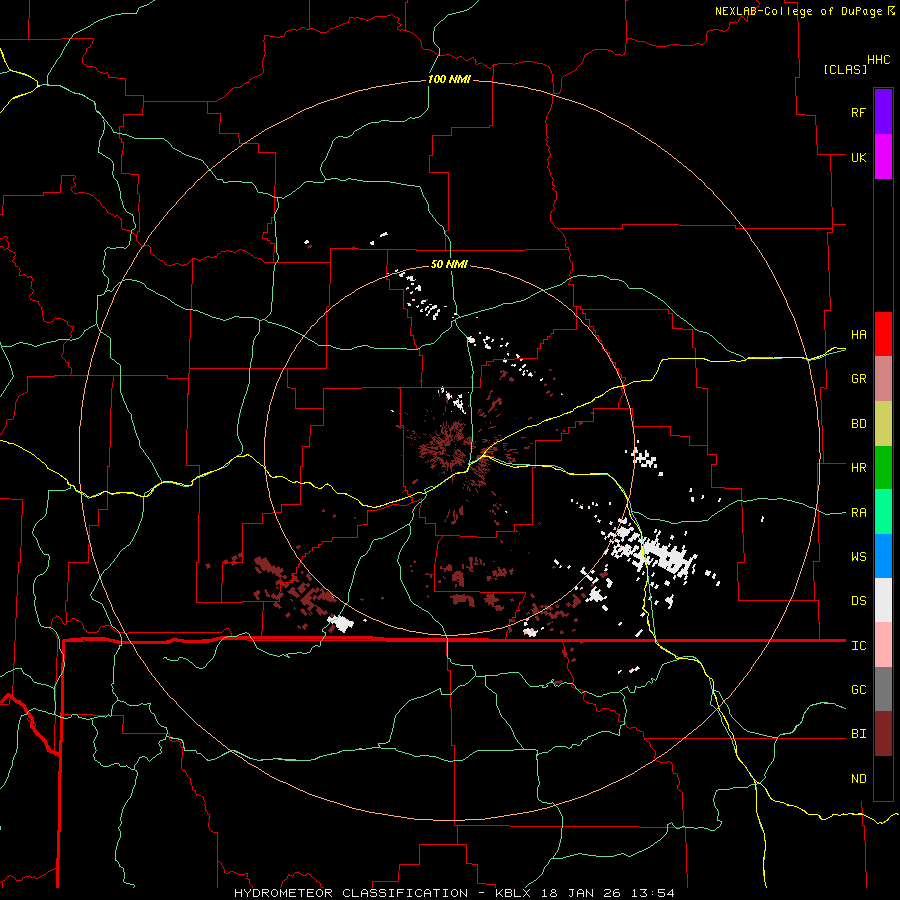The height and width of the screenshot is (900, 900).
Task: Click the ND legend label
Action: click(x=858, y=779)
